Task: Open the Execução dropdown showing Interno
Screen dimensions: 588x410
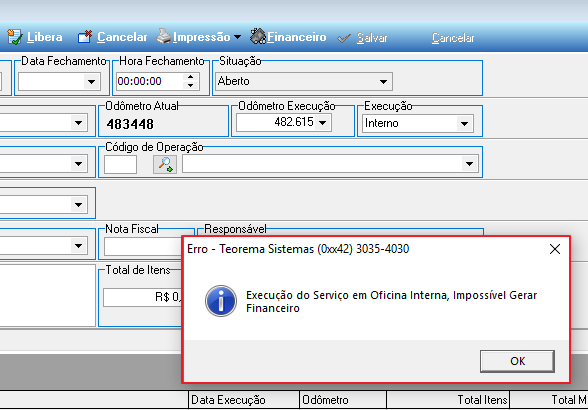Action: [464, 123]
